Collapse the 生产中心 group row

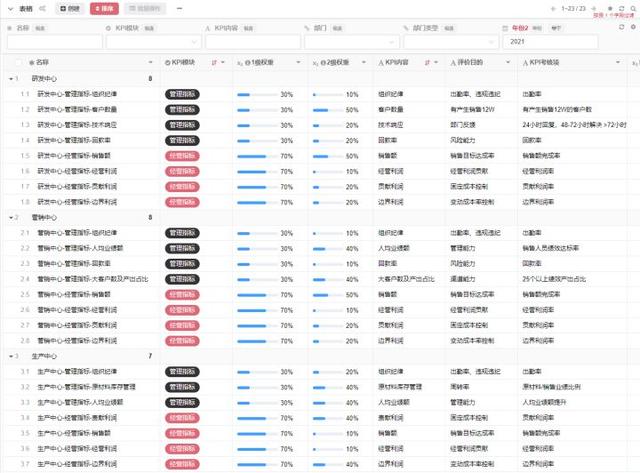pyautogui.click(x=11, y=356)
